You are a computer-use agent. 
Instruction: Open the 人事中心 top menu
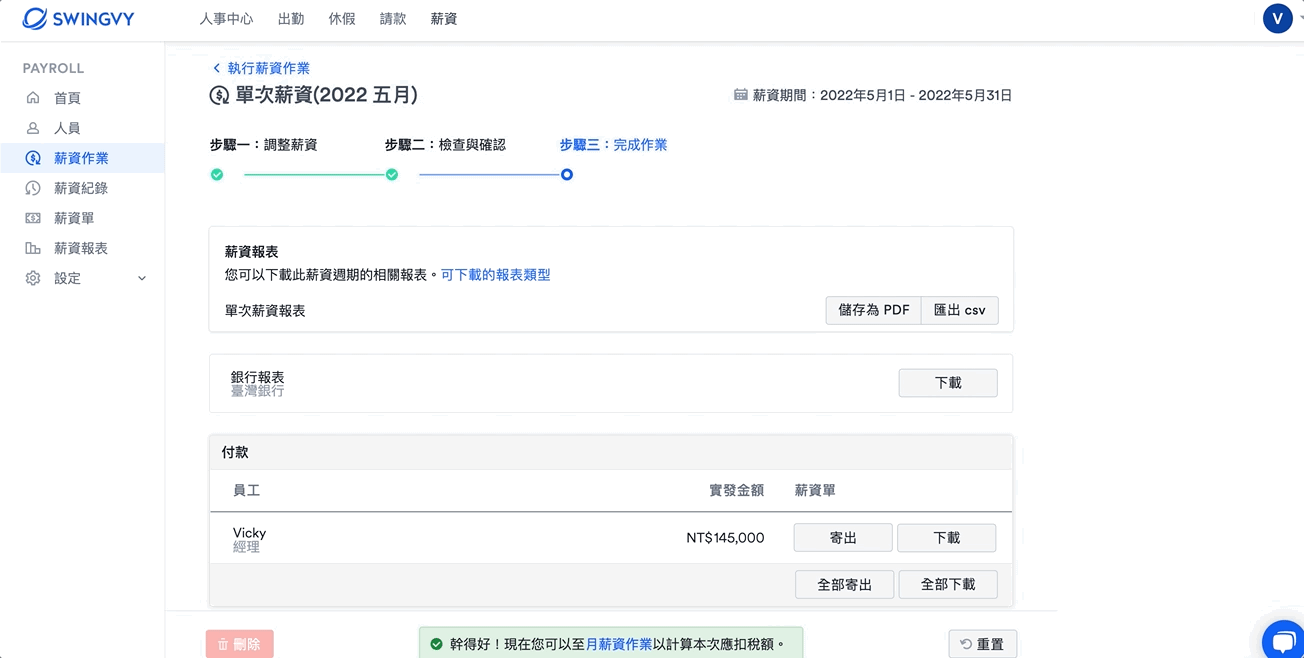[x=226, y=19]
